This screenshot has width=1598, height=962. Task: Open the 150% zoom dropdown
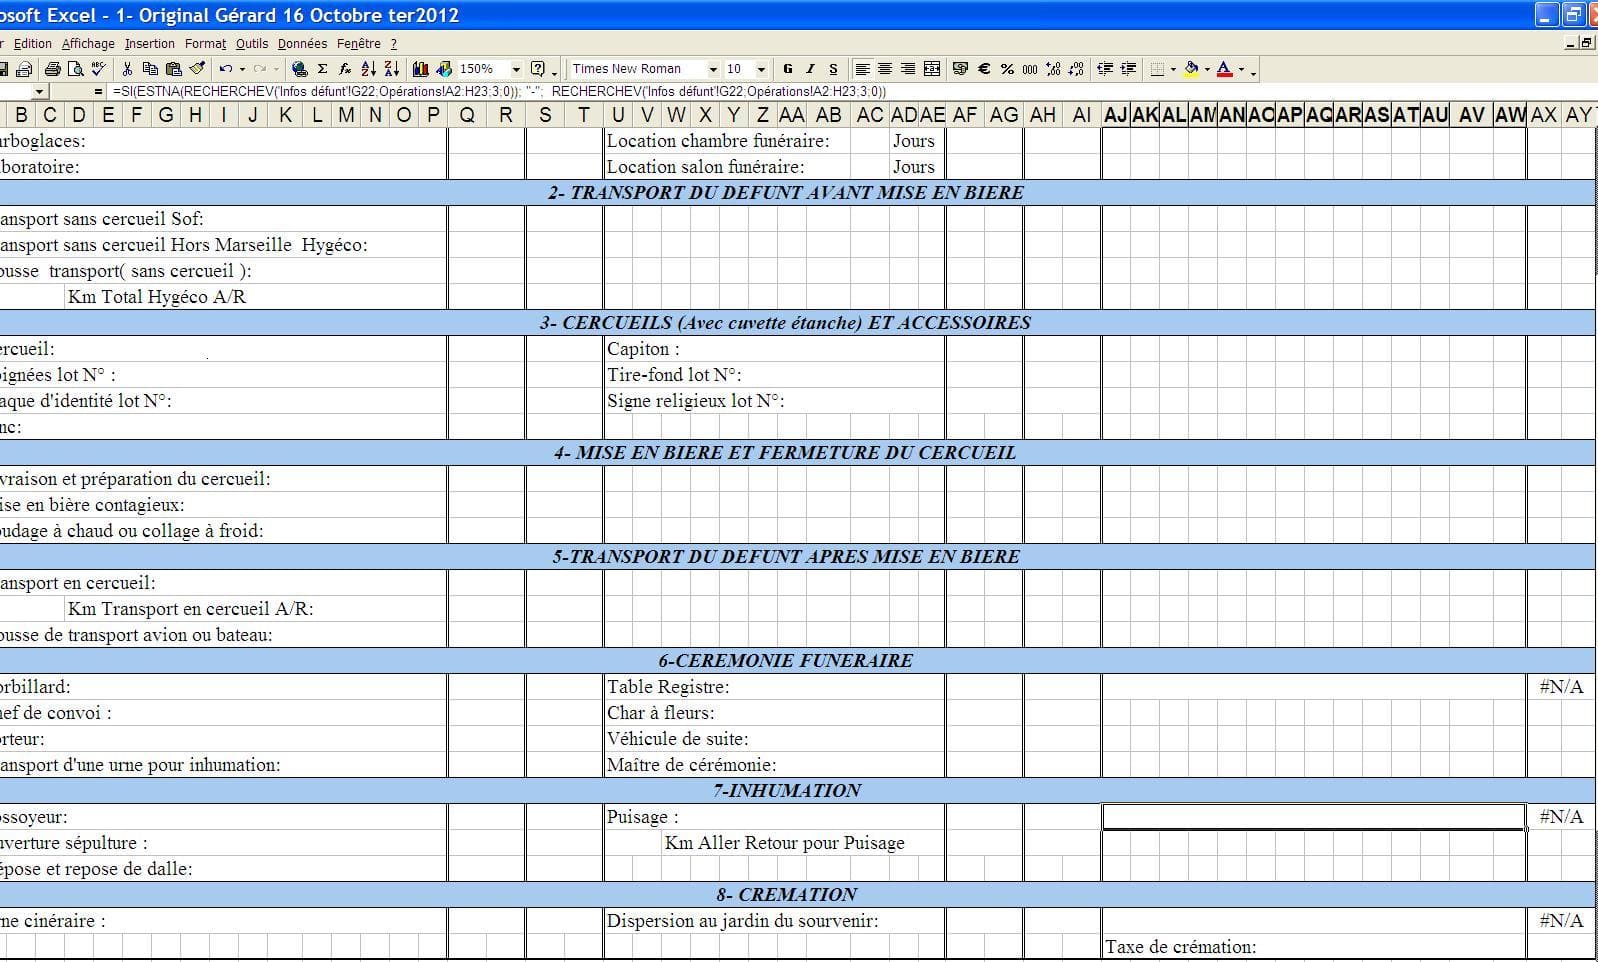pos(516,69)
